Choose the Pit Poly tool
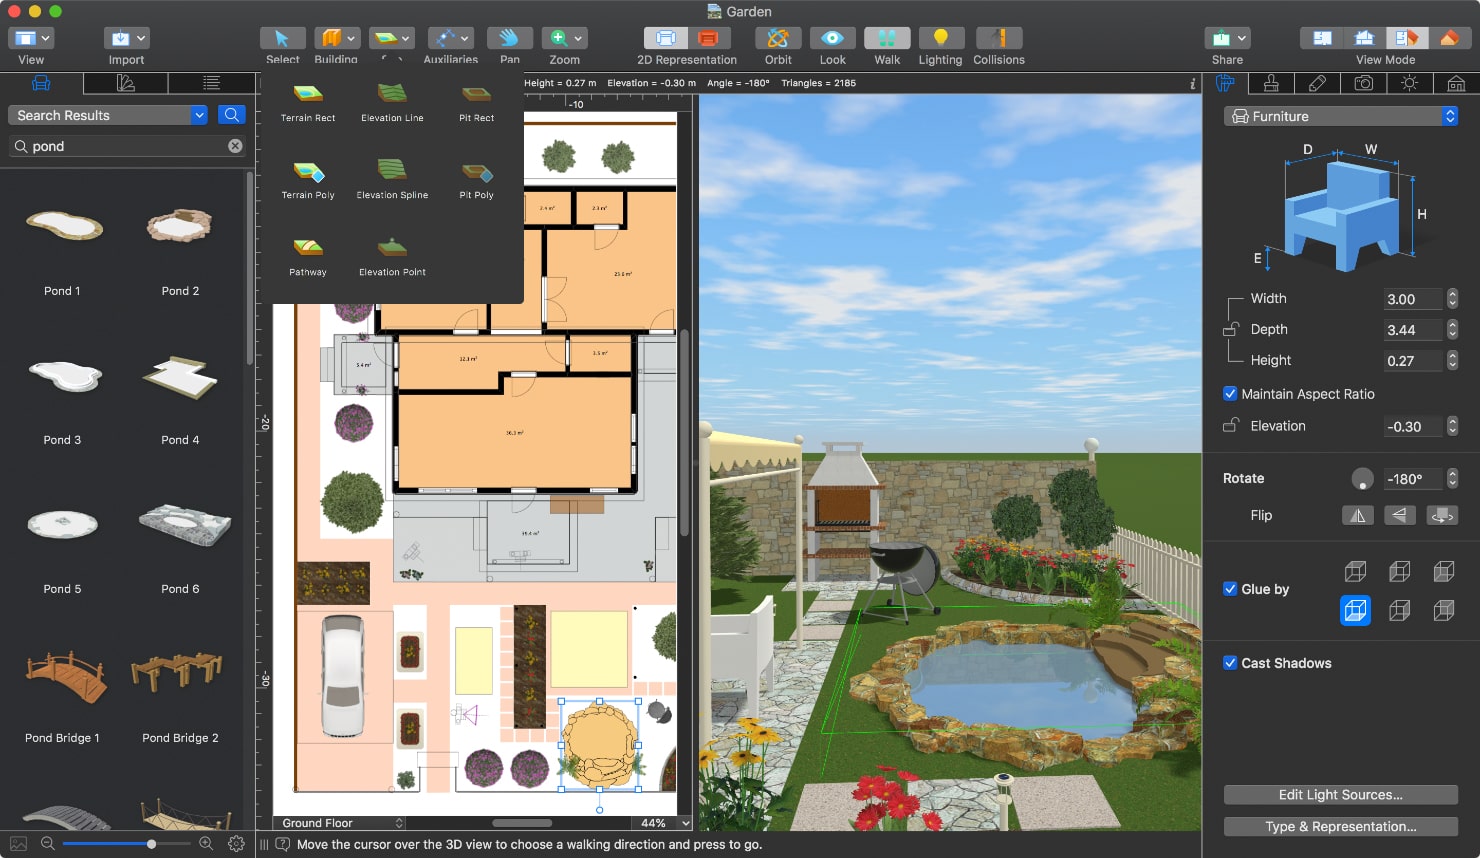This screenshot has height=858, width=1480. pos(476,180)
